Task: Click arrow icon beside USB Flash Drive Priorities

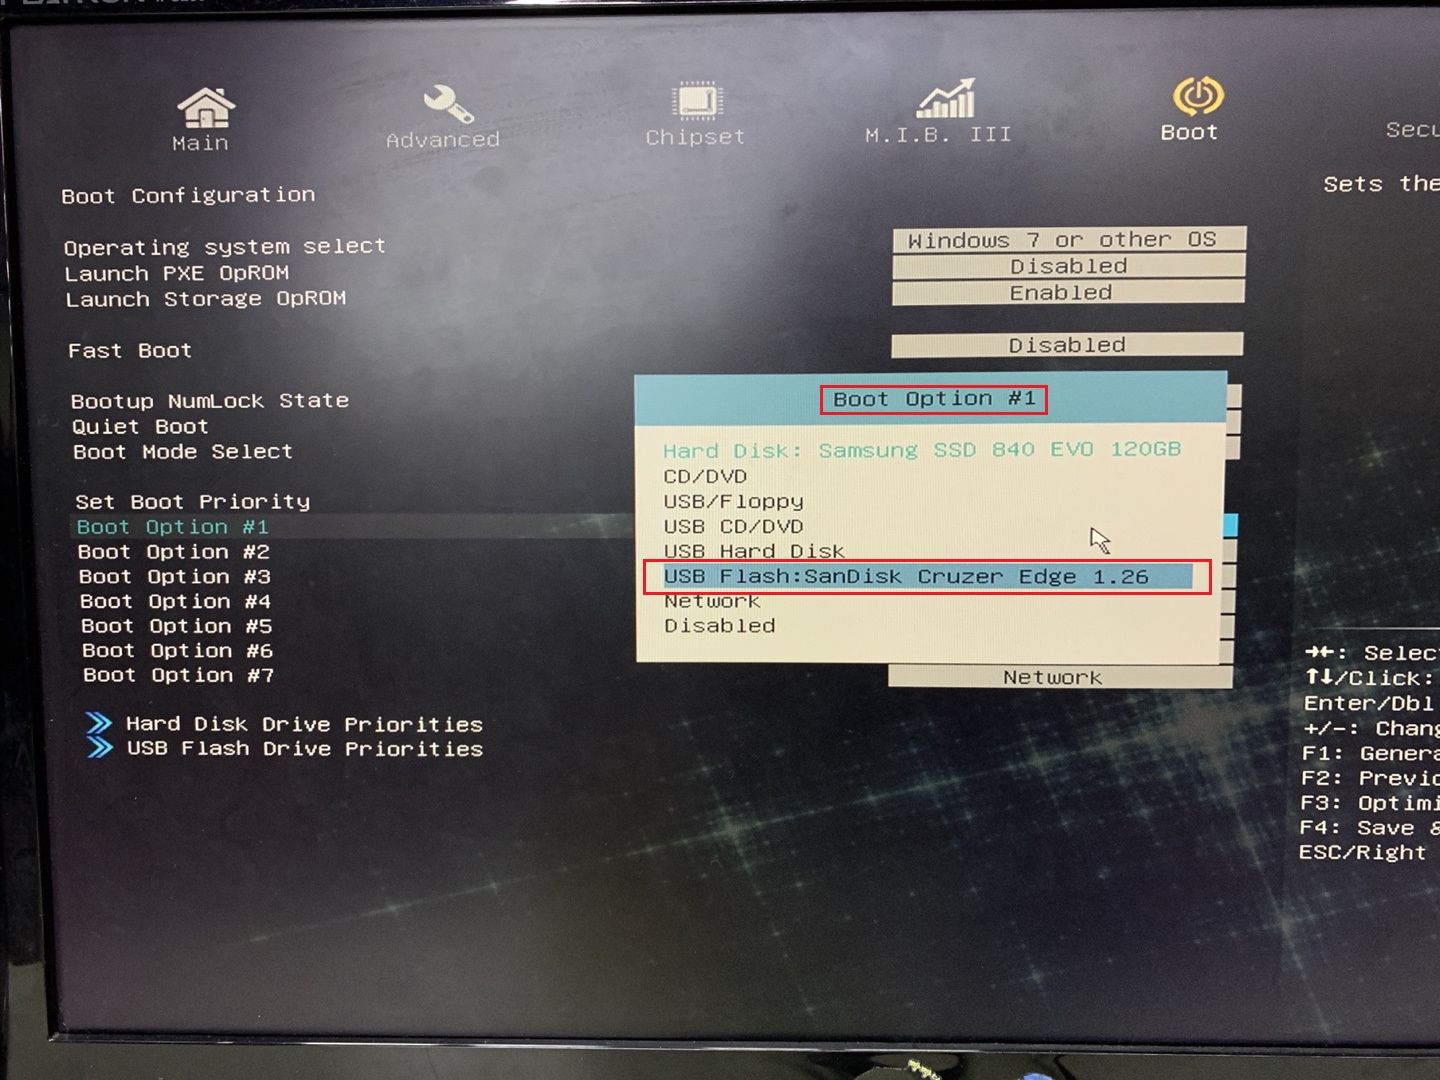Action: point(100,747)
